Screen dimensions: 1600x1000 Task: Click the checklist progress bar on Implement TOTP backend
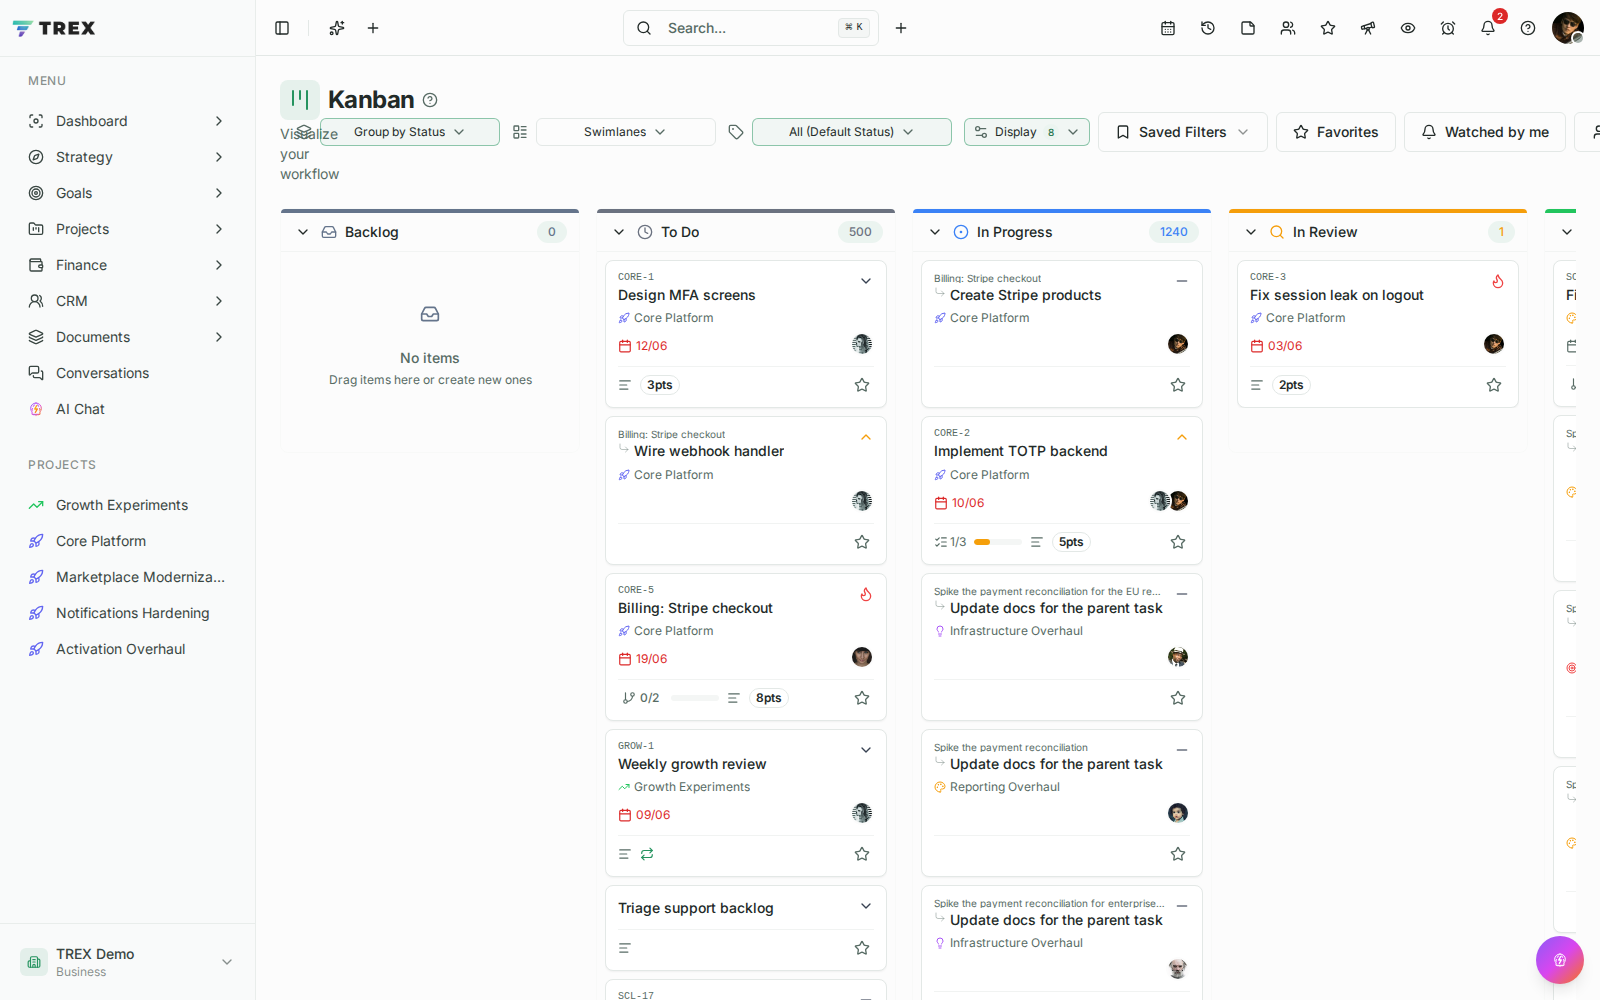(x=998, y=542)
